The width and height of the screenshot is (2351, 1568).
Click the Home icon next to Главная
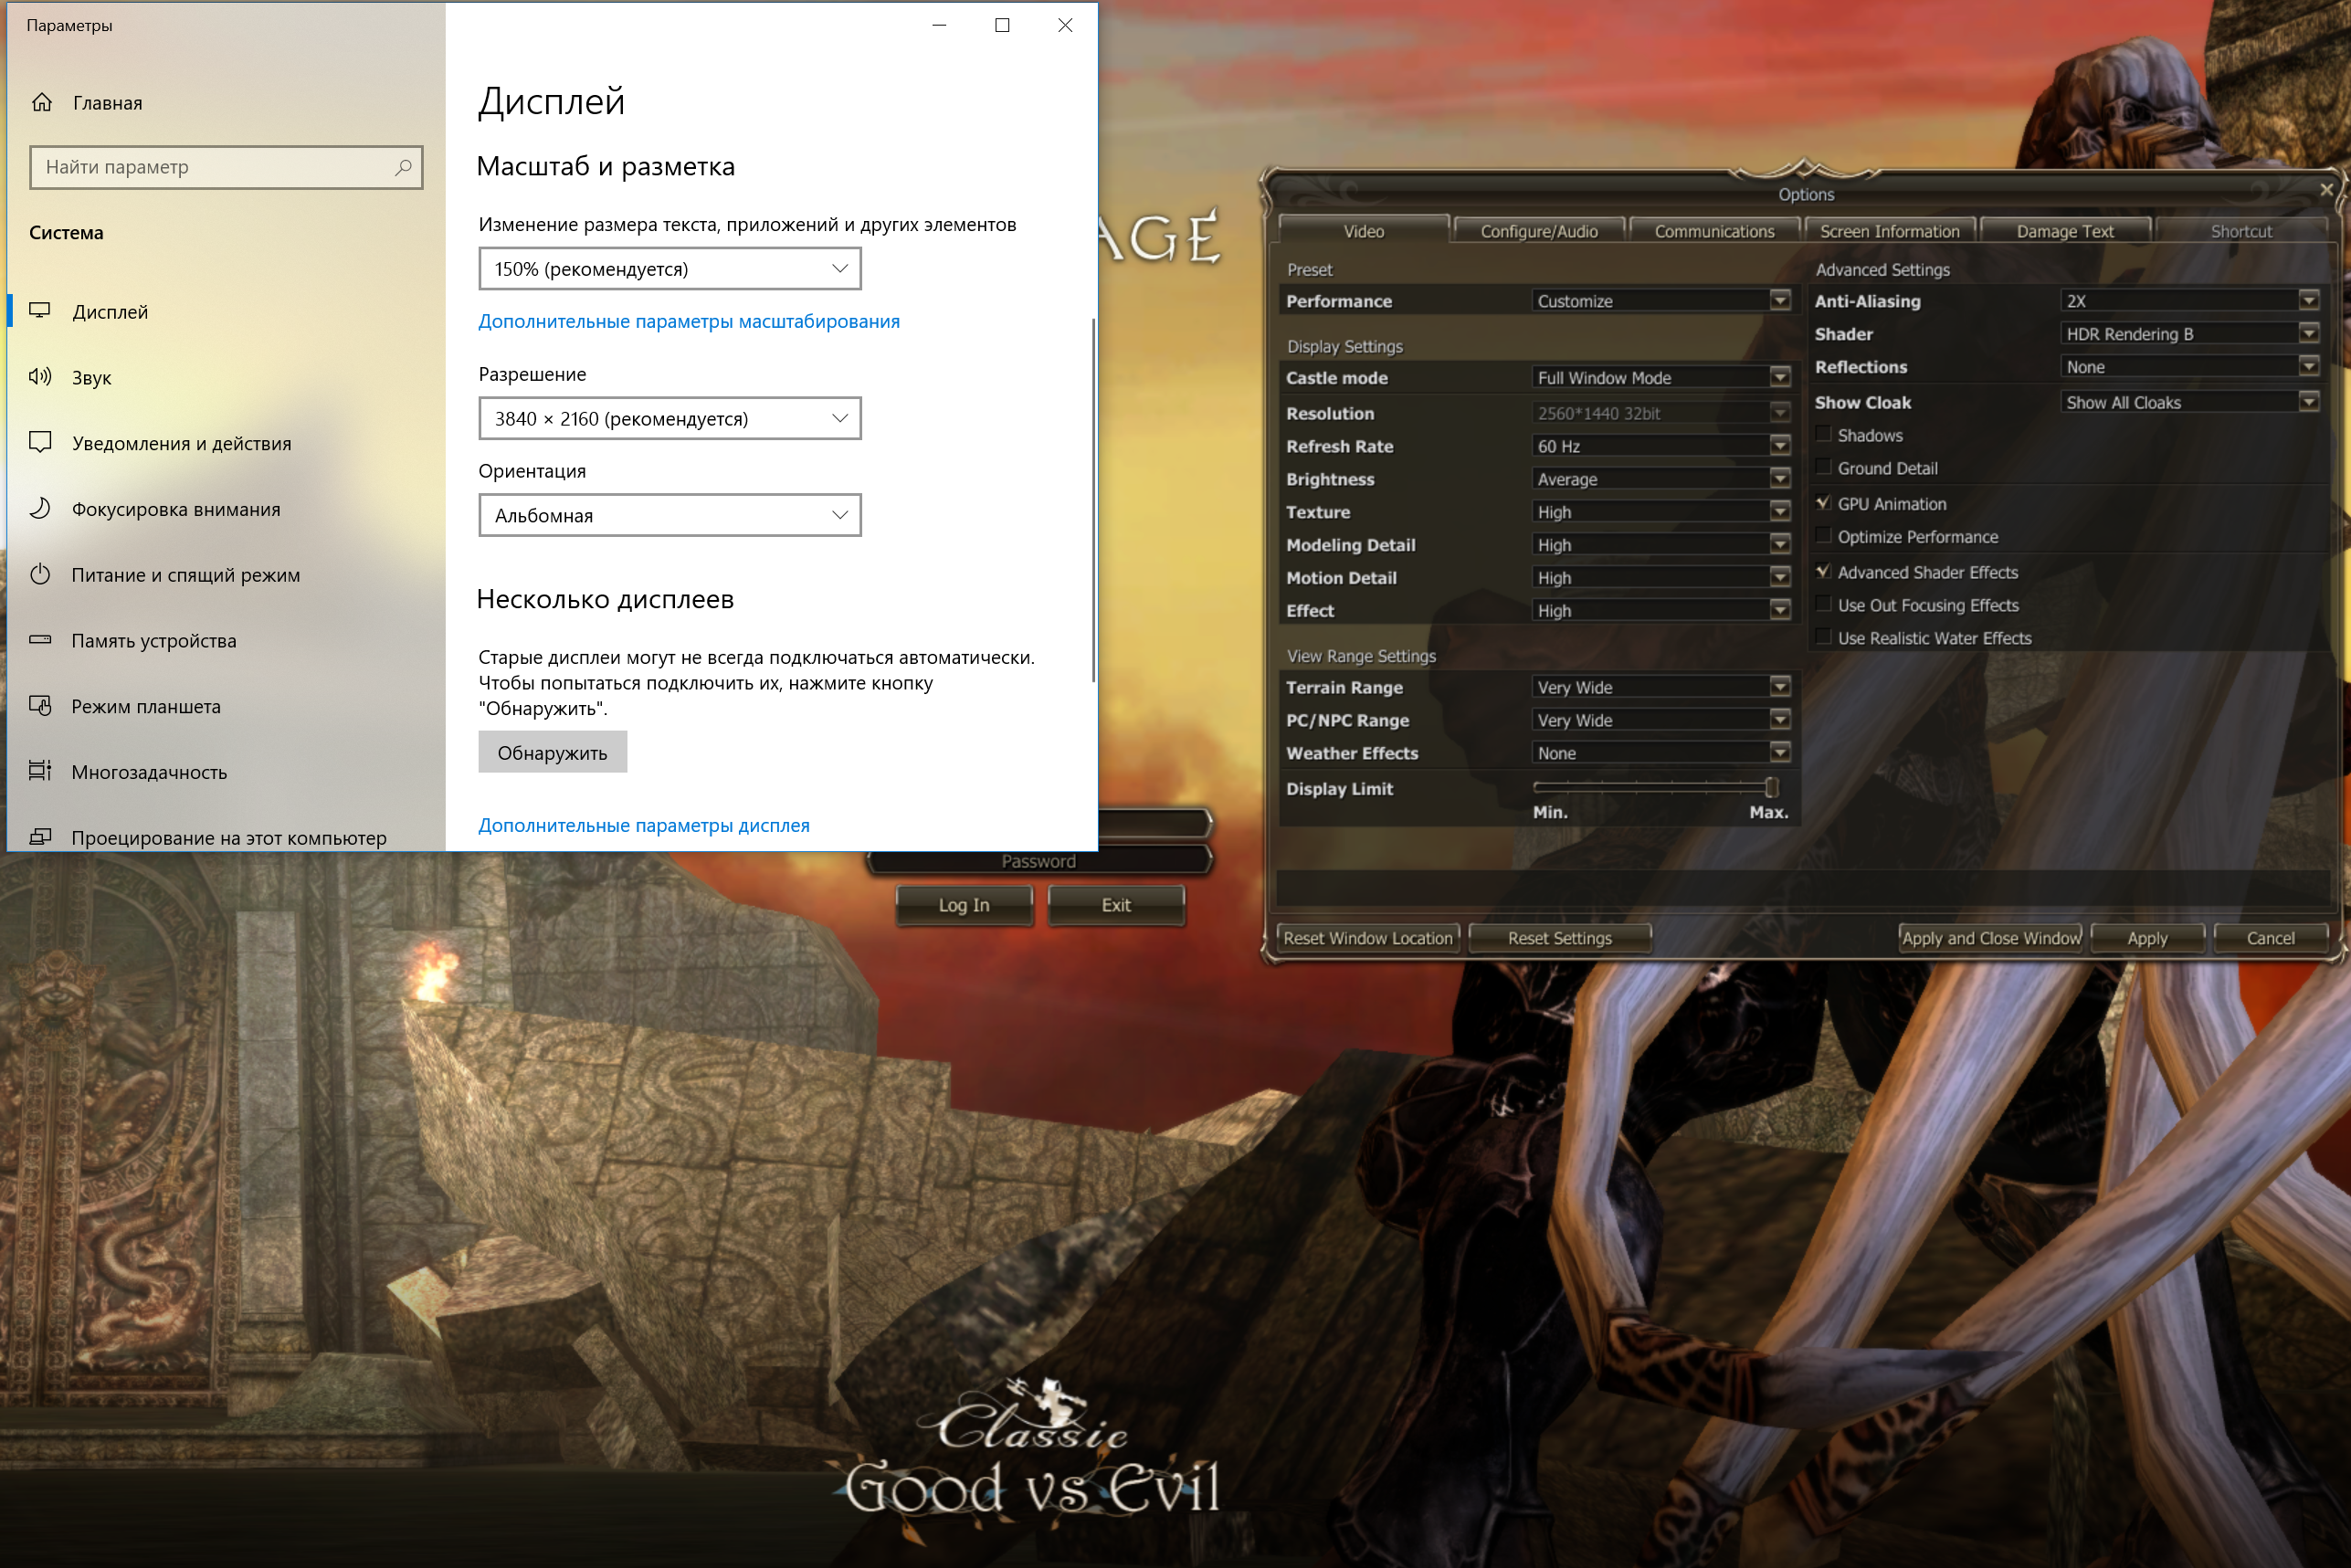[x=42, y=102]
